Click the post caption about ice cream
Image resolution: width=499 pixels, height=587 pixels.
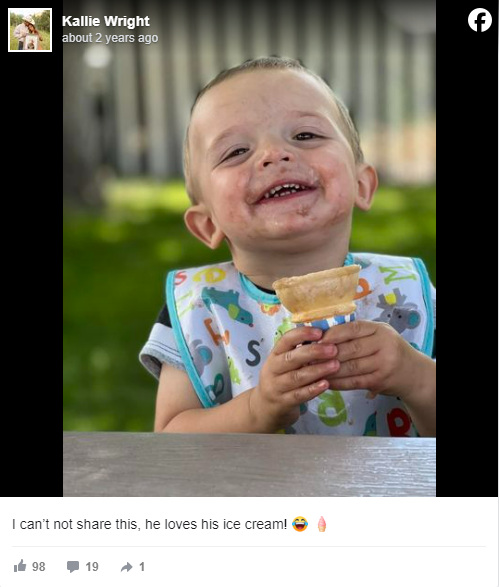coord(149,524)
